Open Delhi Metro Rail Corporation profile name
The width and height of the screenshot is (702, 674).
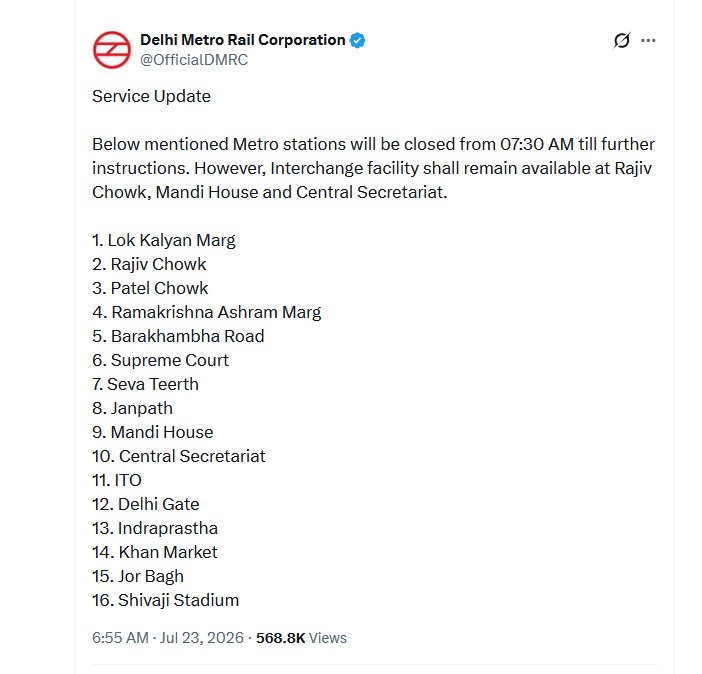click(x=243, y=40)
